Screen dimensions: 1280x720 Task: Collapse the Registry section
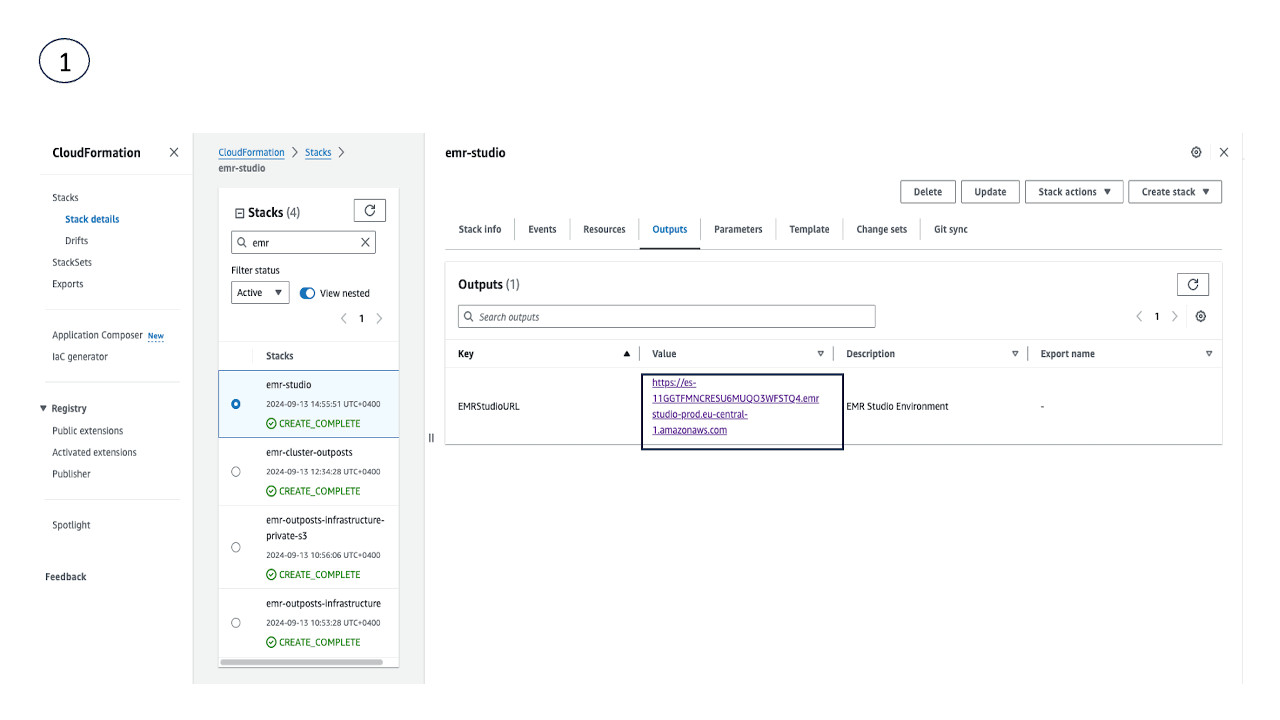44,409
